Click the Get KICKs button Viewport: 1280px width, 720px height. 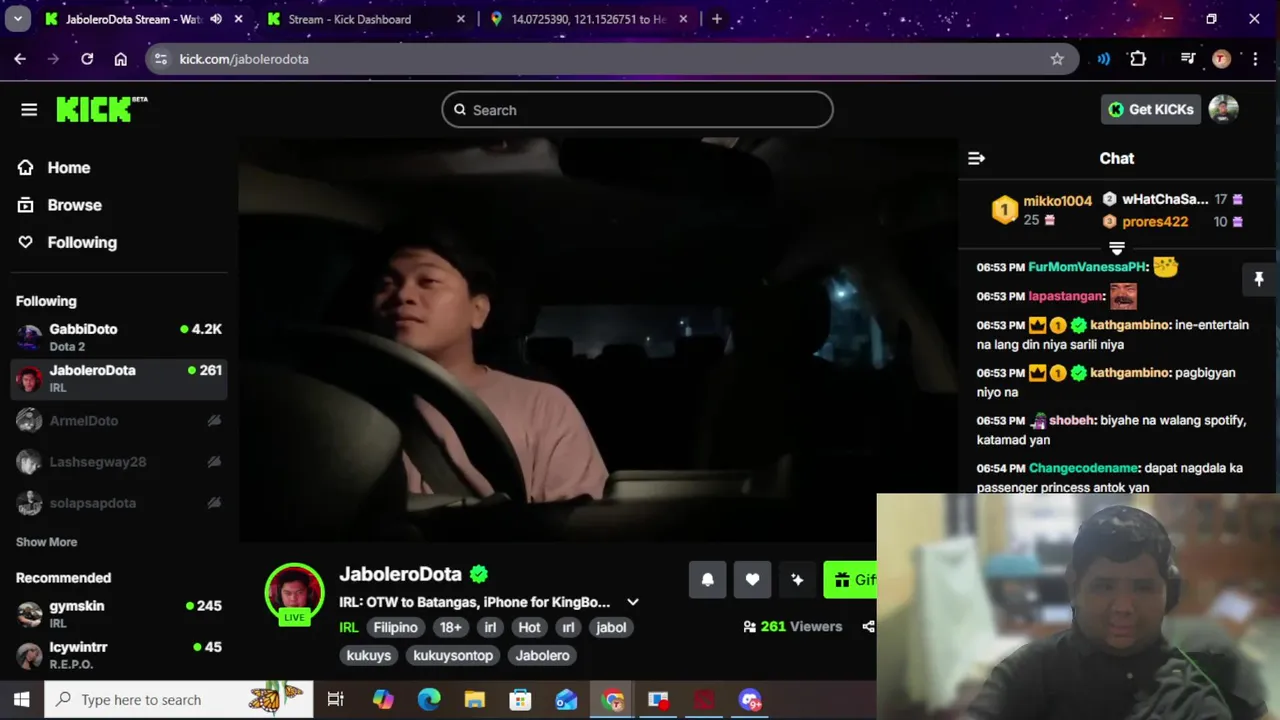coord(1150,109)
